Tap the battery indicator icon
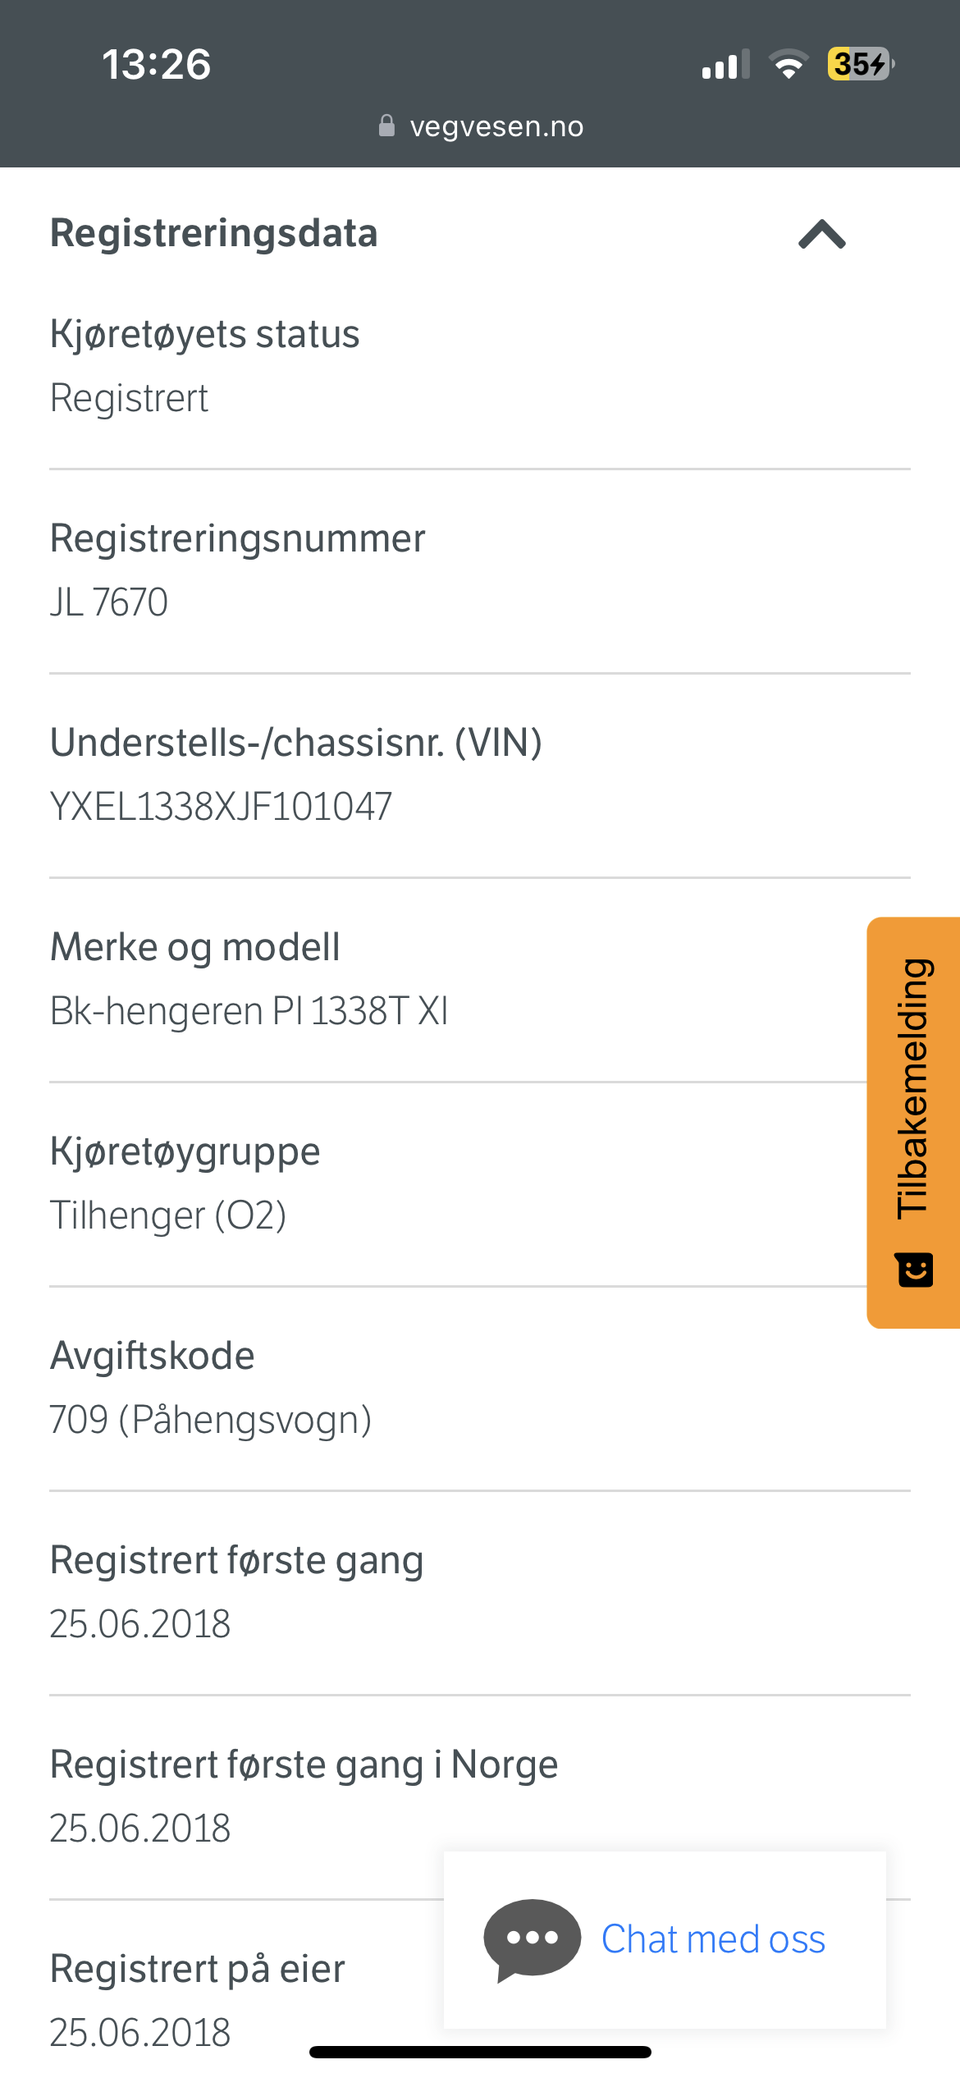Image resolution: width=960 pixels, height=2078 pixels. point(860,65)
